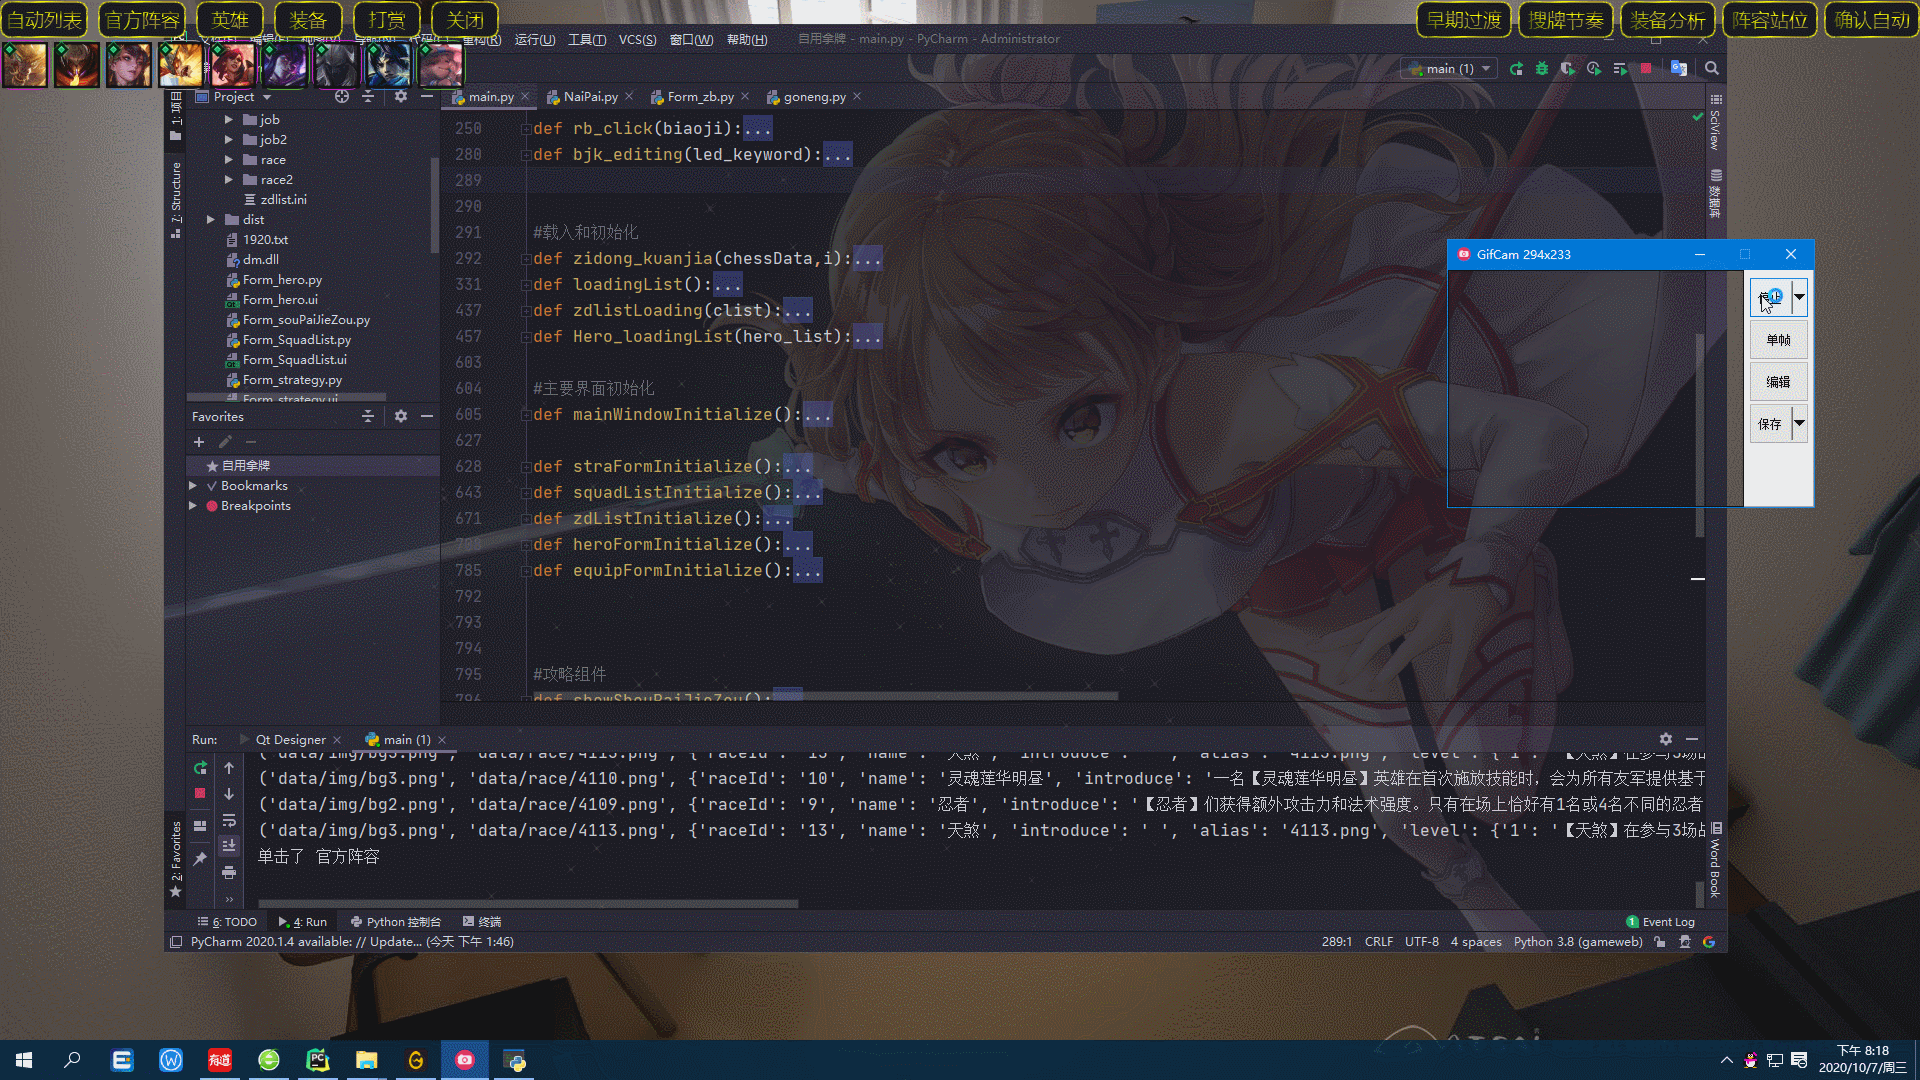1920x1080 pixels.
Task: Open the main (1) run configuration dropdown
Action: point(1449,69)
